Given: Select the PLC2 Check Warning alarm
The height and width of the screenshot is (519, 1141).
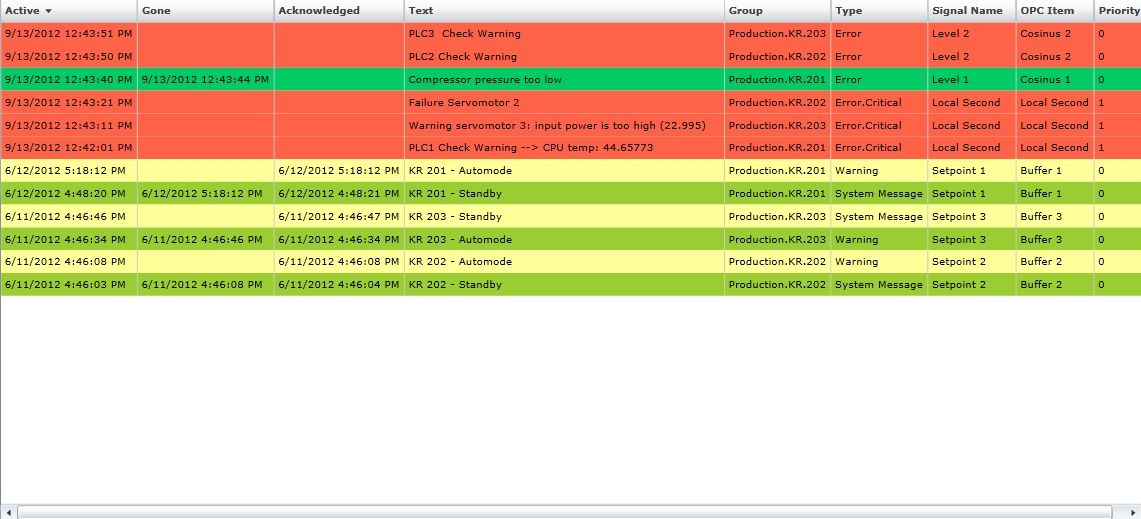Looking at the screenshot, I should 463,57.
